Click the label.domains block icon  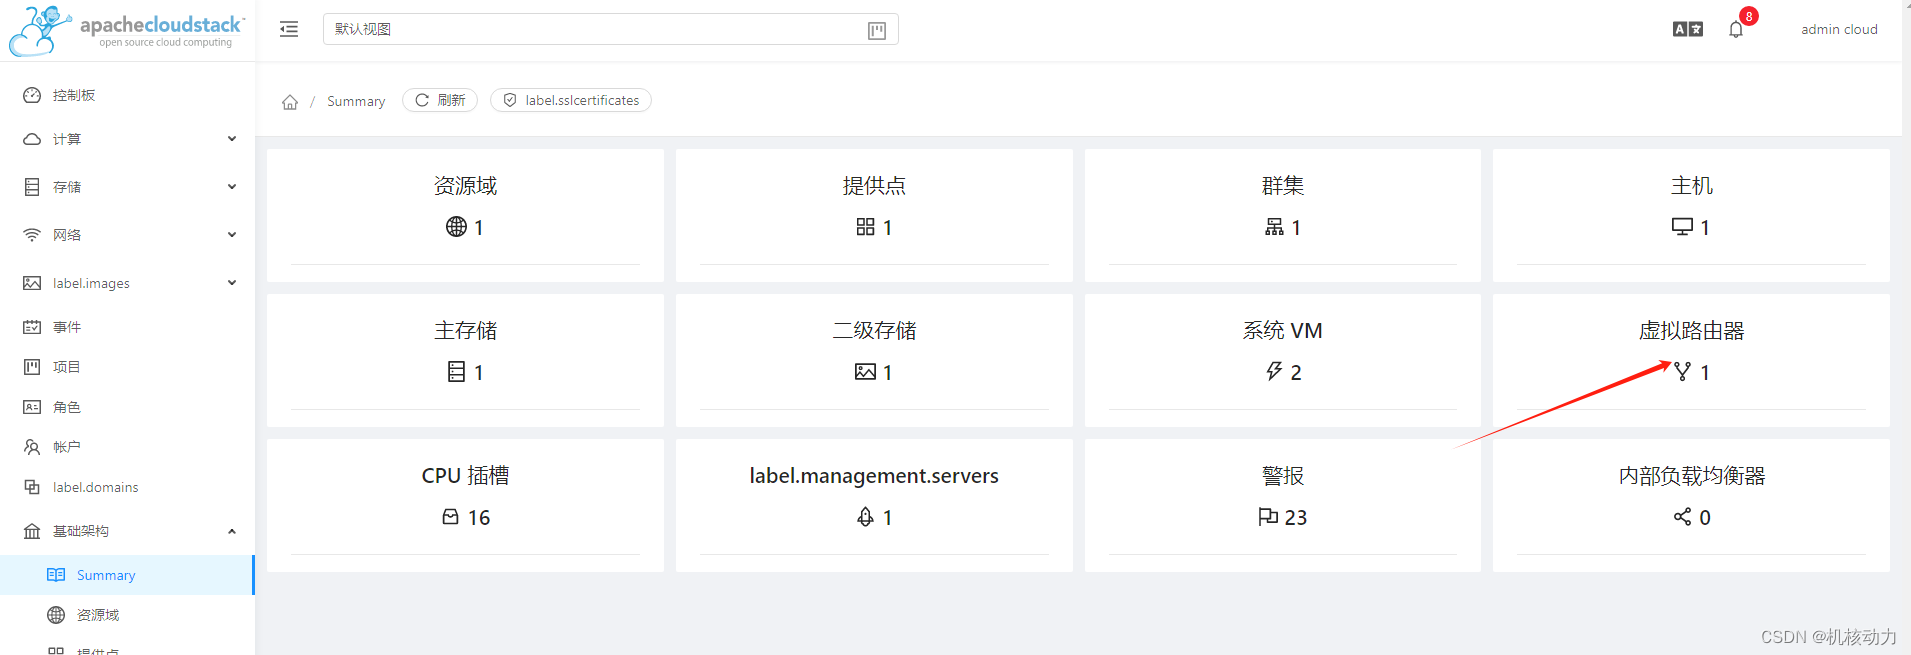tap(32, 487)
